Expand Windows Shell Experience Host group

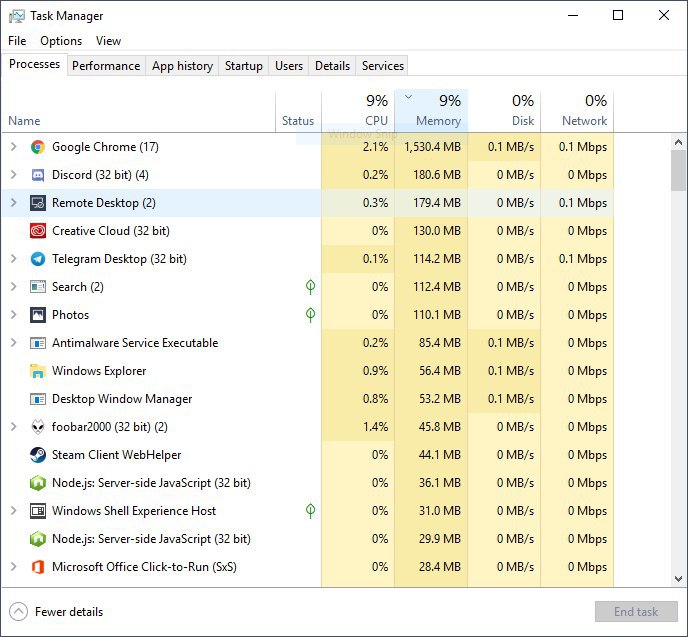[x=14, y=511]
